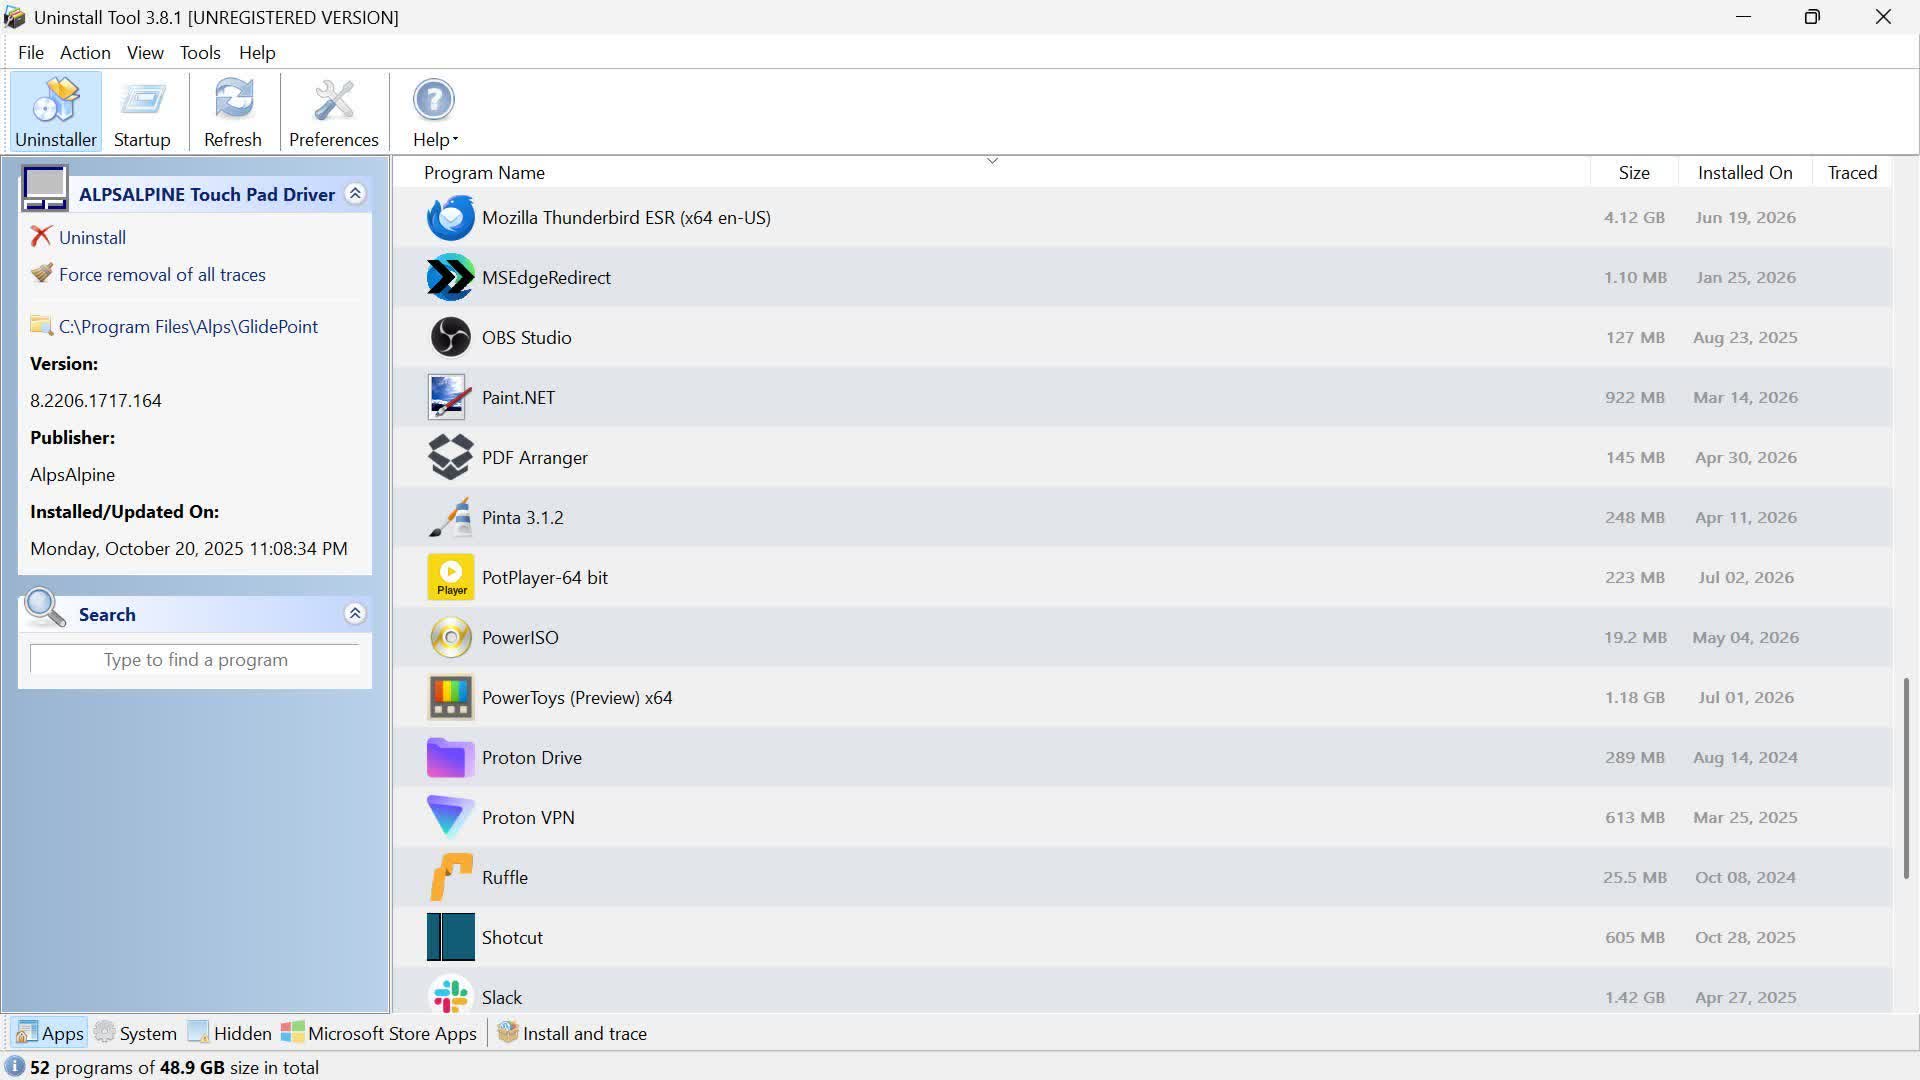Click the folder icon beside the install path
The height and width of the screenshot is (1080, 1920).
click(41, 325)
